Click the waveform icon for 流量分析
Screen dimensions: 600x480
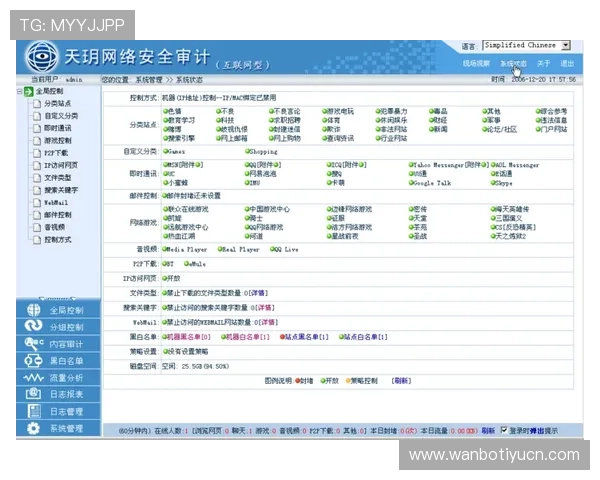[x=34, y=378]
